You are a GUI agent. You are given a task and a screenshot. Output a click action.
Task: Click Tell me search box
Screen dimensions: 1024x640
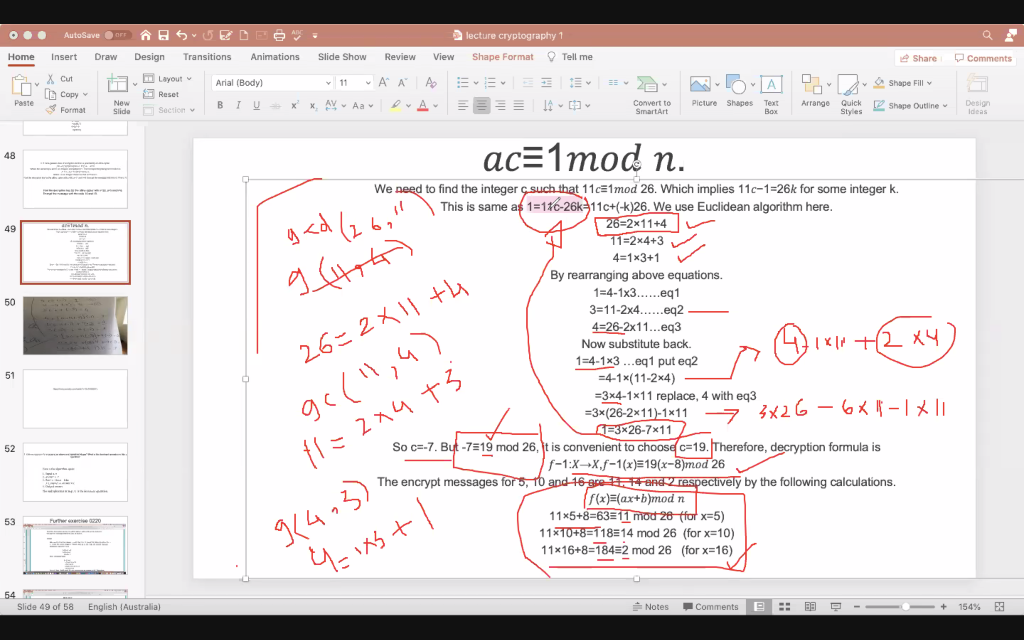(x=570, y=57)
